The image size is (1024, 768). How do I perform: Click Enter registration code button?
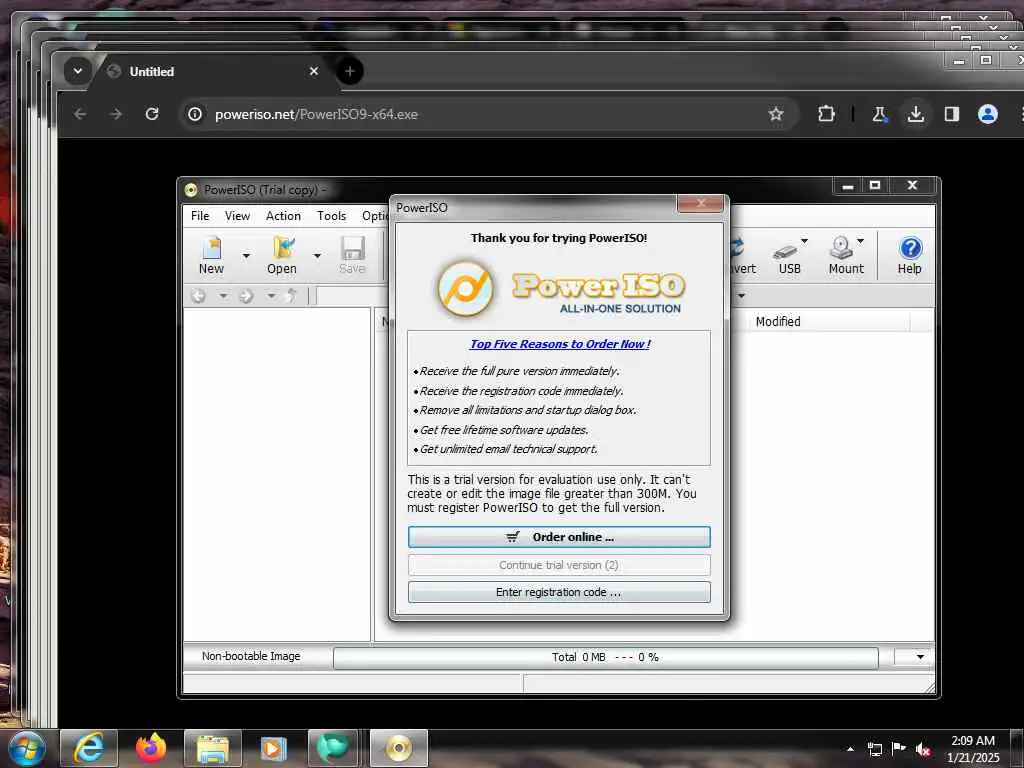point(559,592)
